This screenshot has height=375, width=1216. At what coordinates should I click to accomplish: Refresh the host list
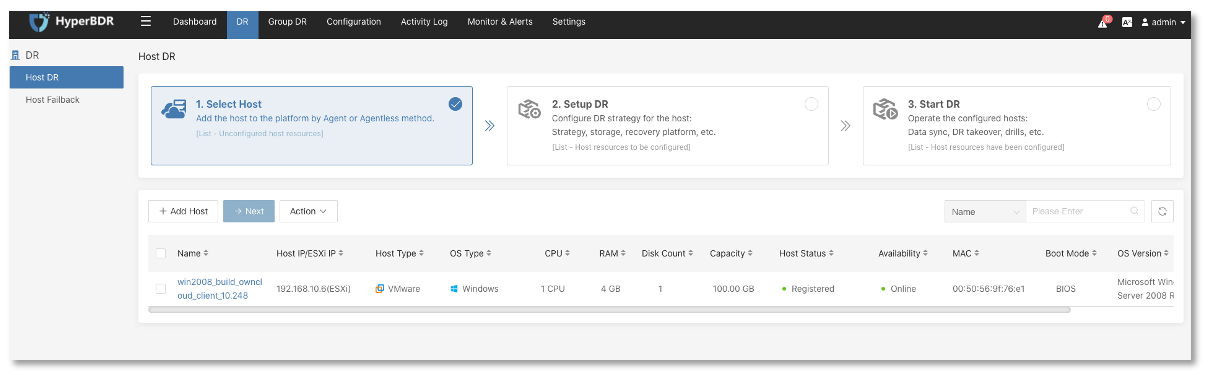tap(1162, 211)
